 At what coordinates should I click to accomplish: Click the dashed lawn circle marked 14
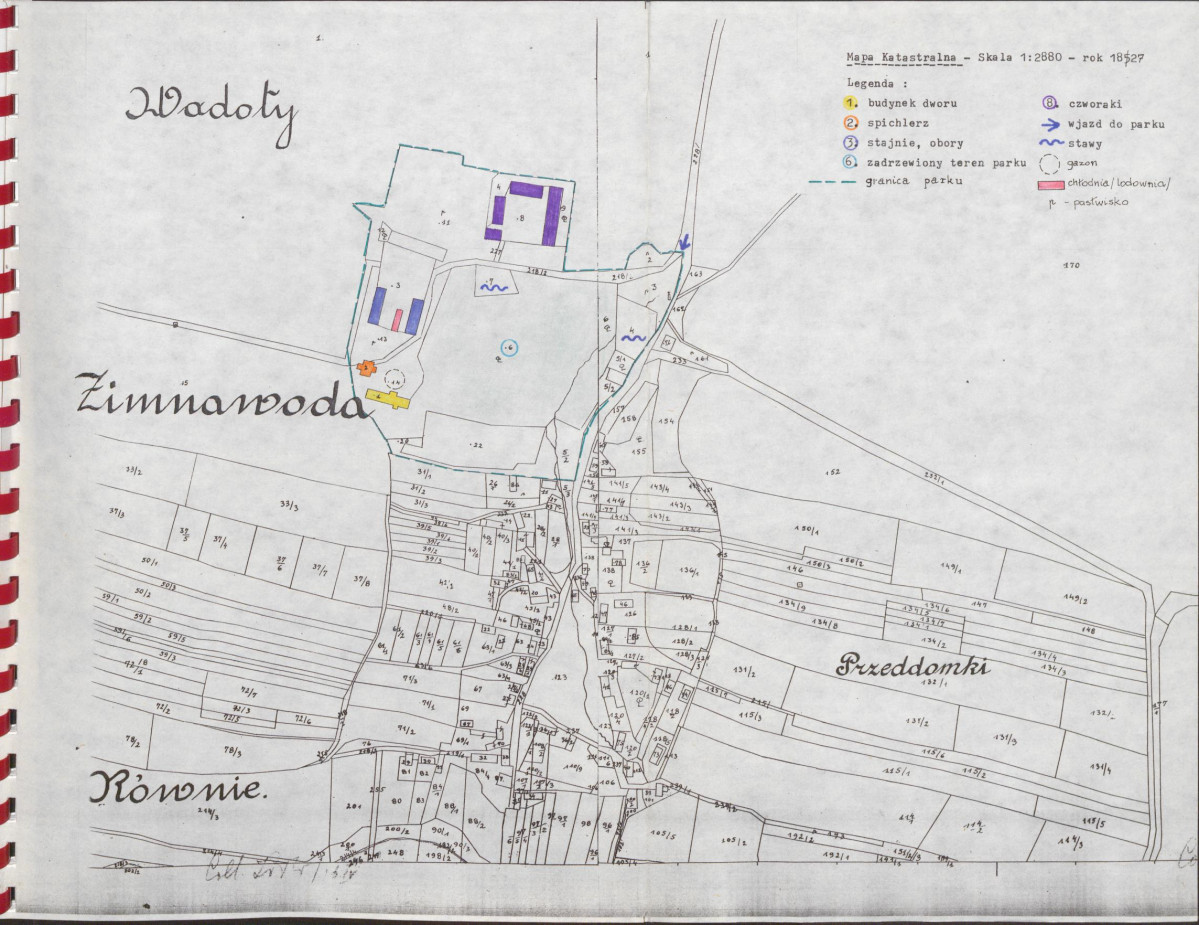tap(395, 379)
